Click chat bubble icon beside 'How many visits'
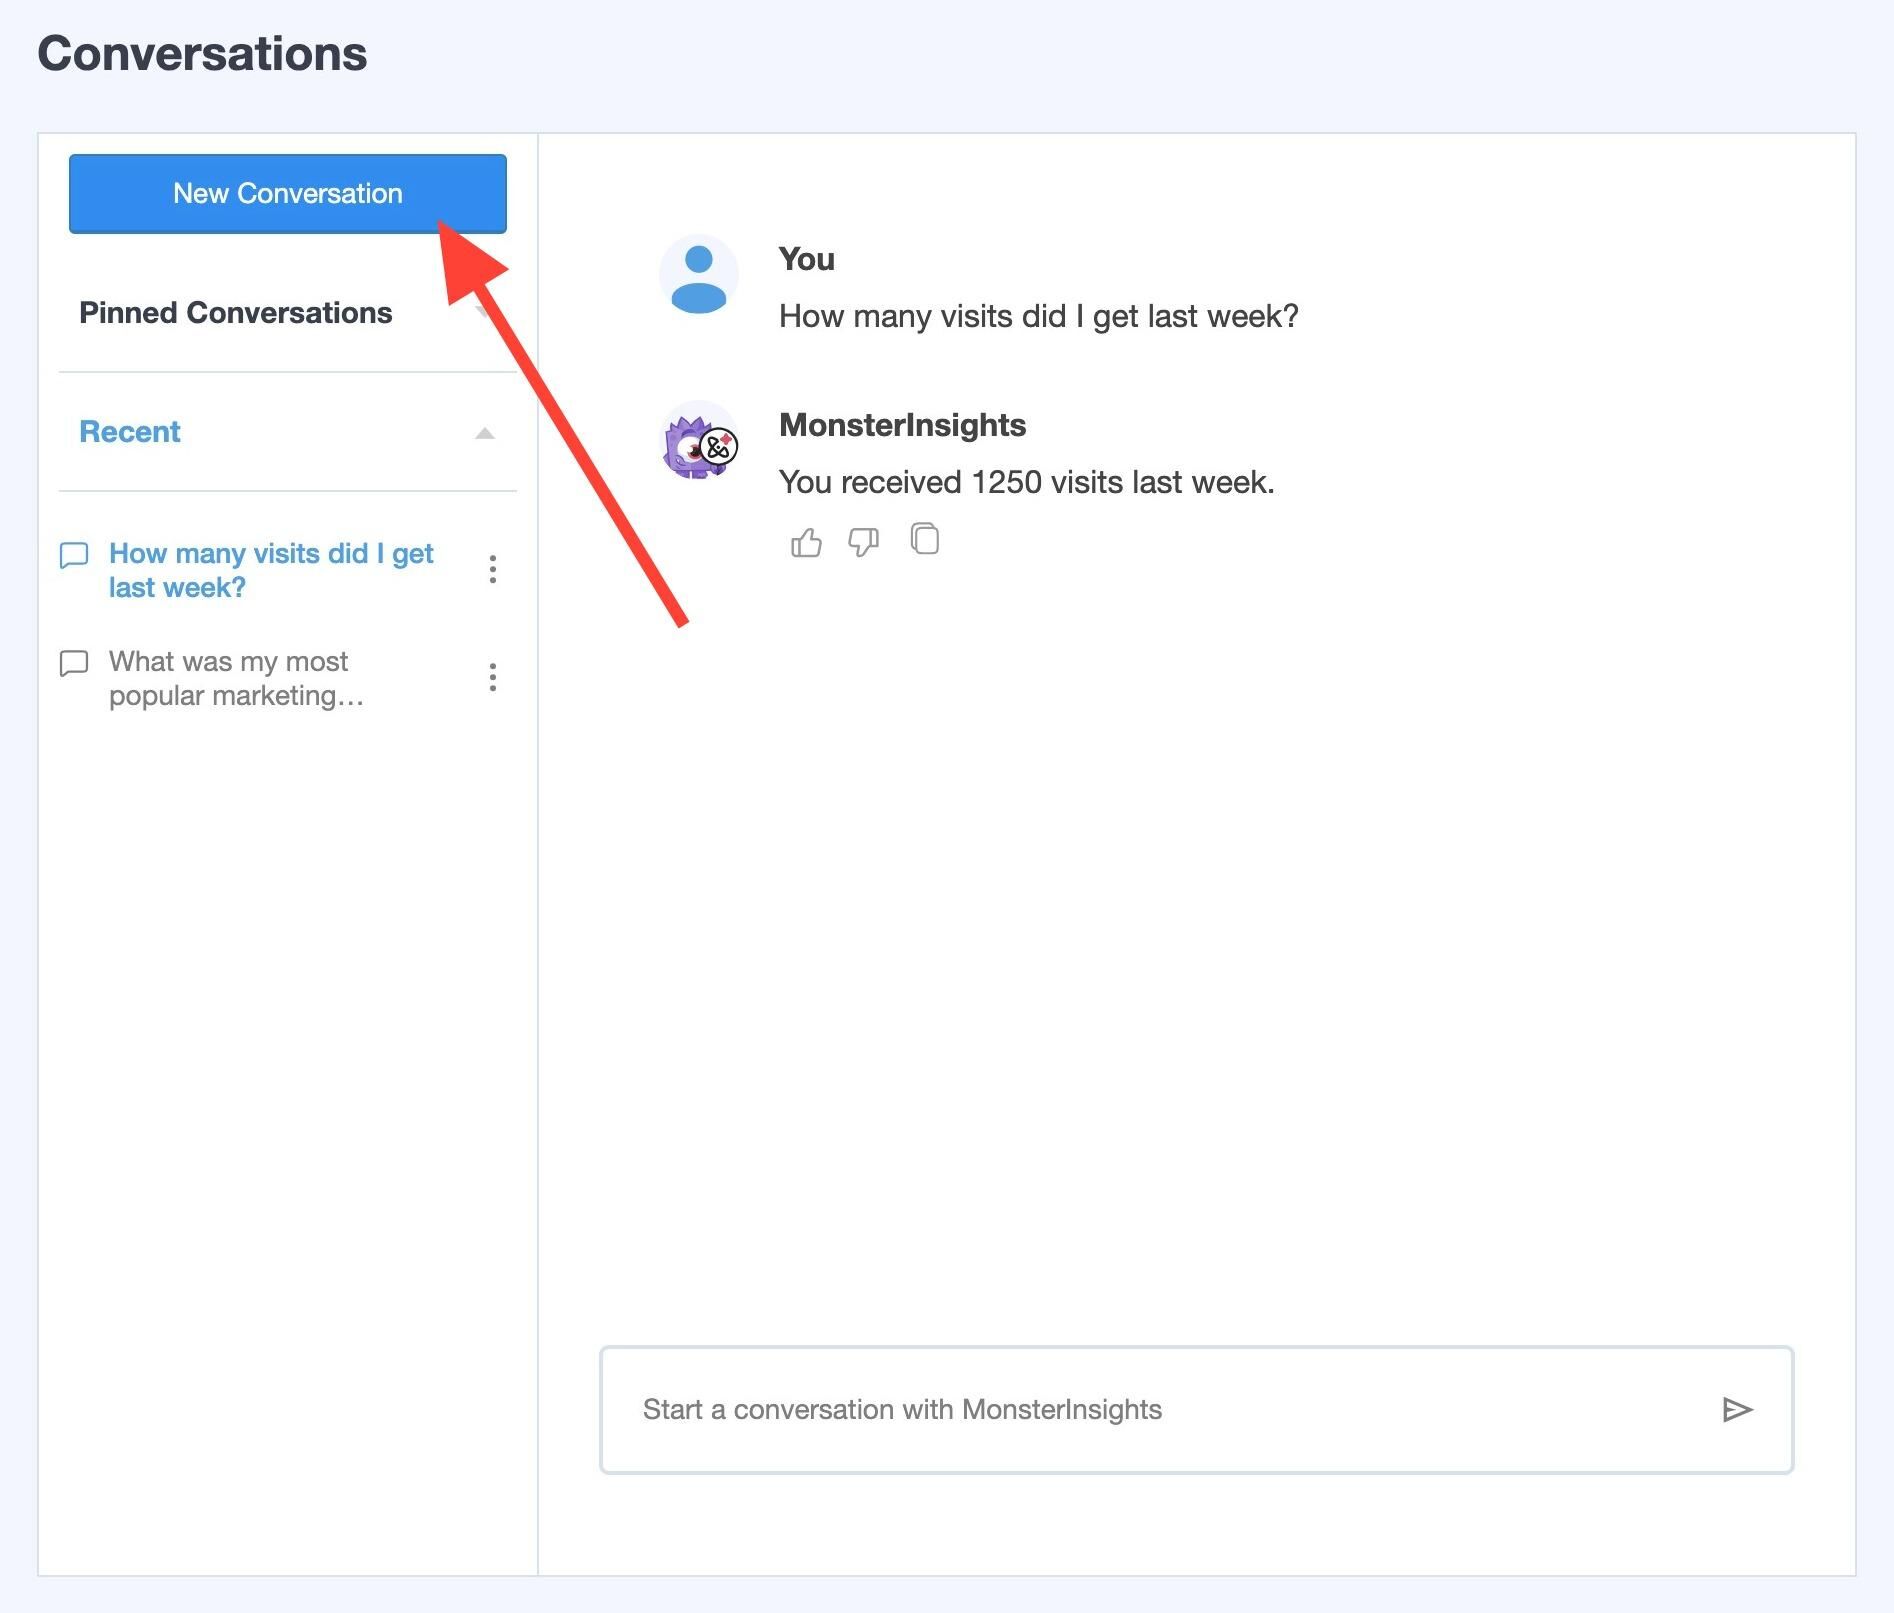 74,556
